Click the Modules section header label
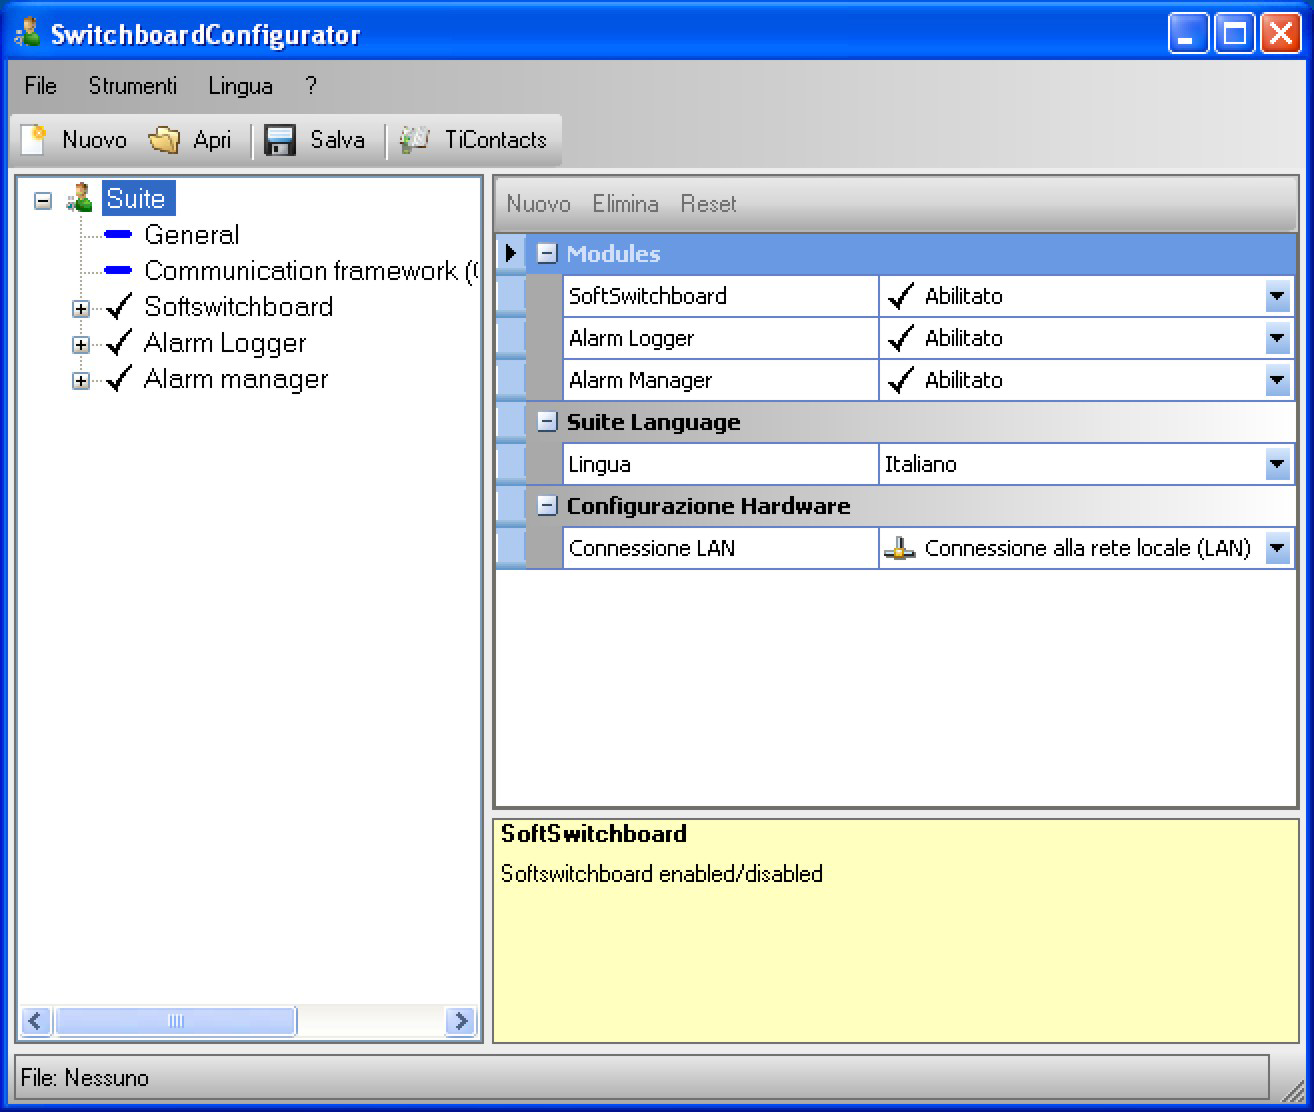Image resolution: width=1314 pixels, height=1112 pixels. (x=613, y=254)
